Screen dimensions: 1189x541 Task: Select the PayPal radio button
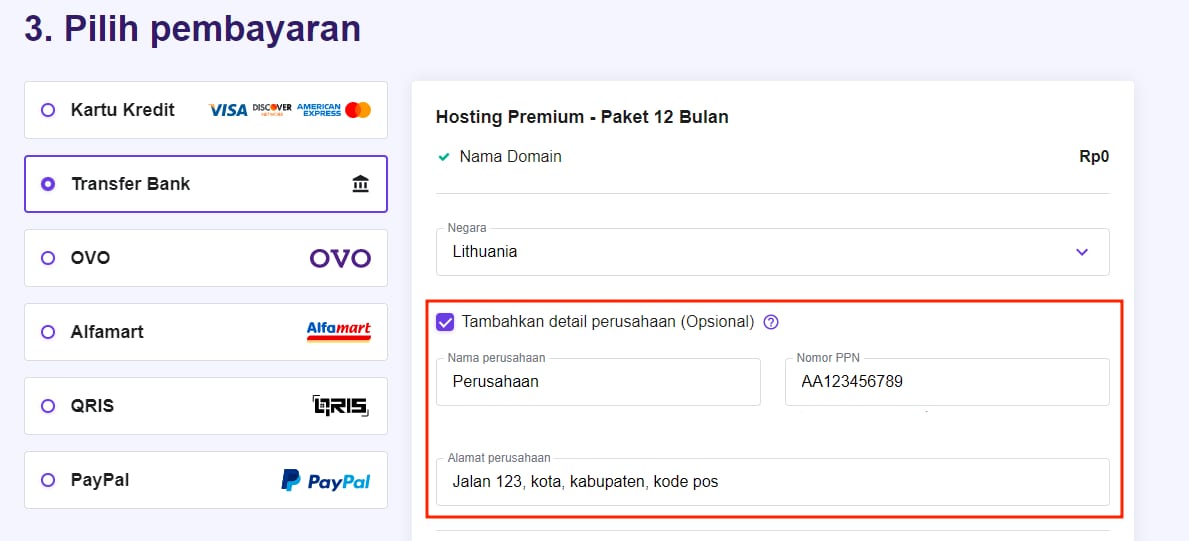click(48, 480)
